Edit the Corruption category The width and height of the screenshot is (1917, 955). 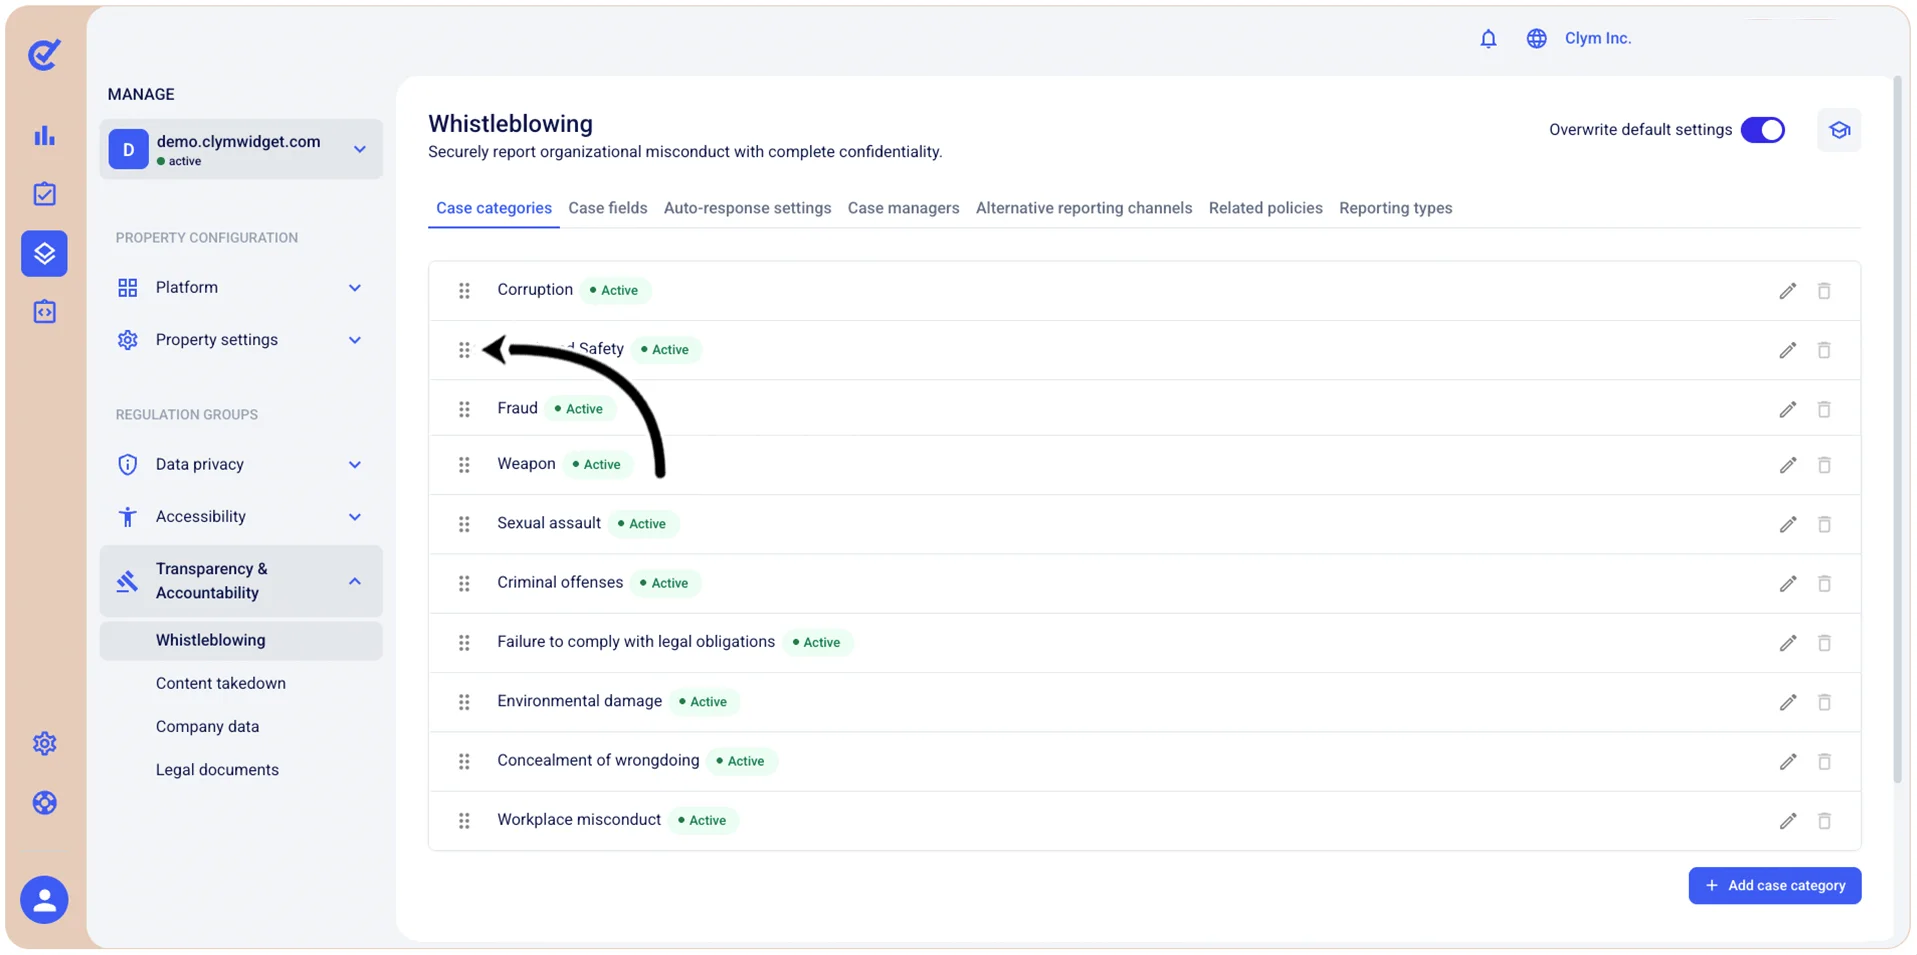pyautogui.click(x=1788, y=291)
